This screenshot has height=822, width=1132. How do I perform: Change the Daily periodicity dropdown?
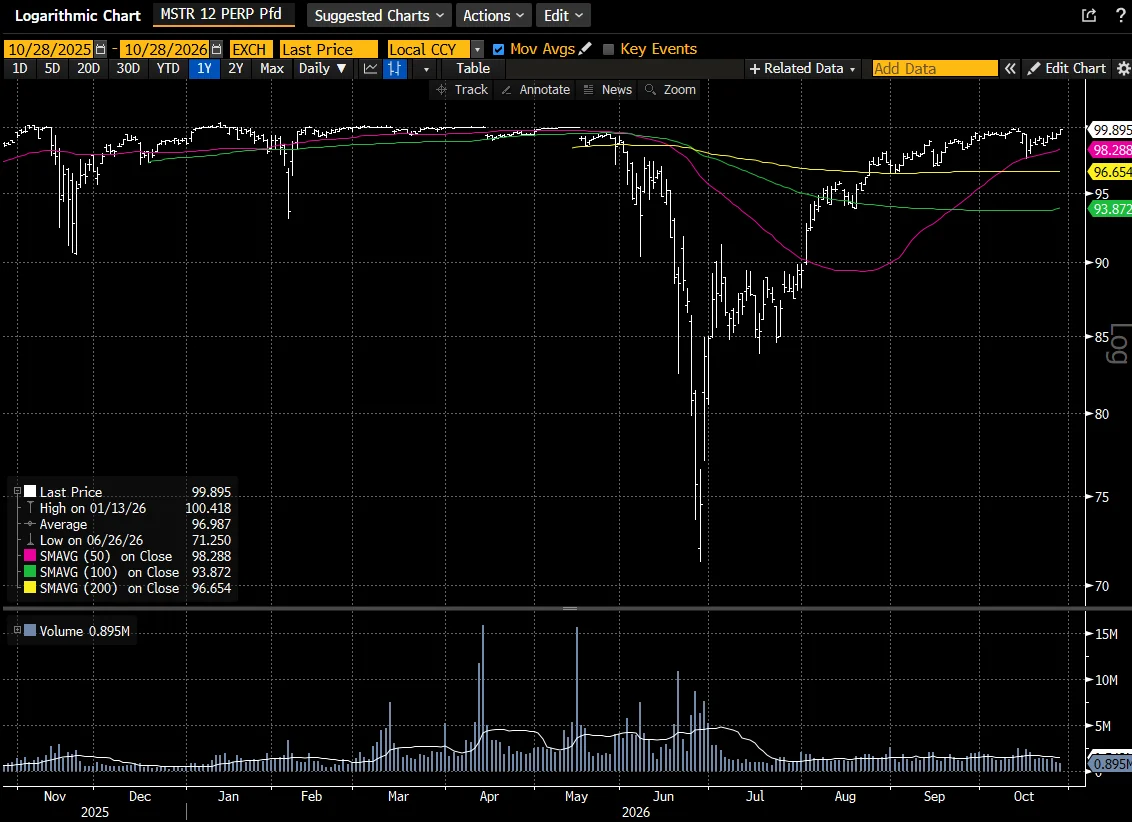pyautogui.click(x=323, y=69)
